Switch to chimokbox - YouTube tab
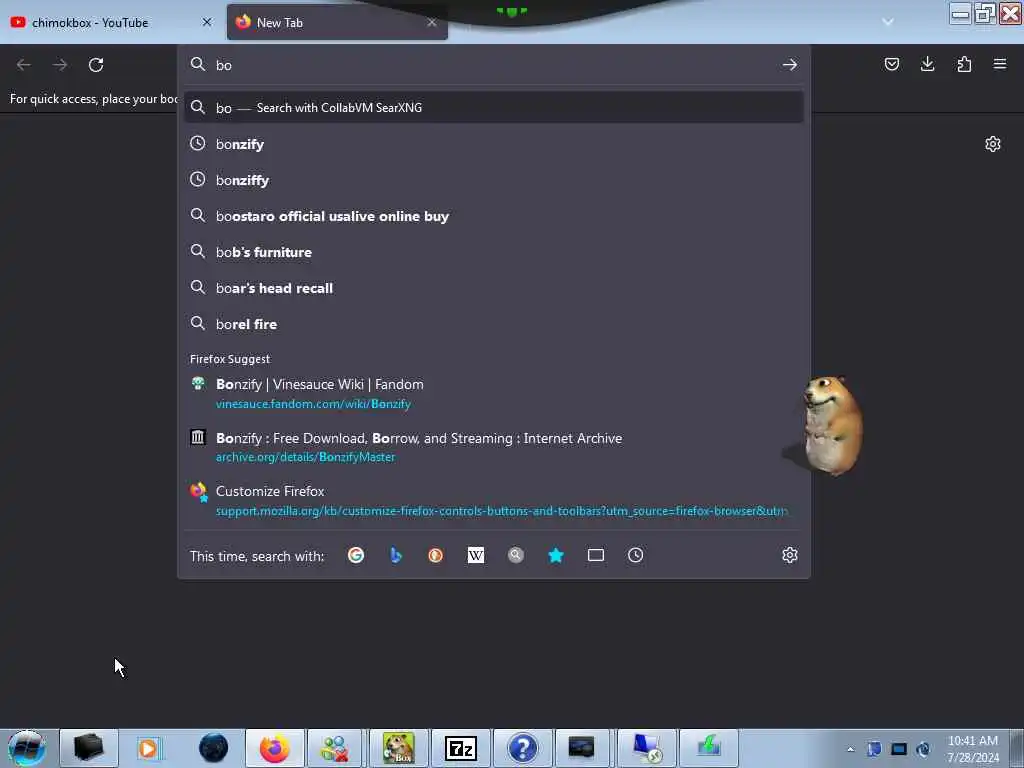The height and width of the screenshot is (768, 1024). [x=111, y=22]
